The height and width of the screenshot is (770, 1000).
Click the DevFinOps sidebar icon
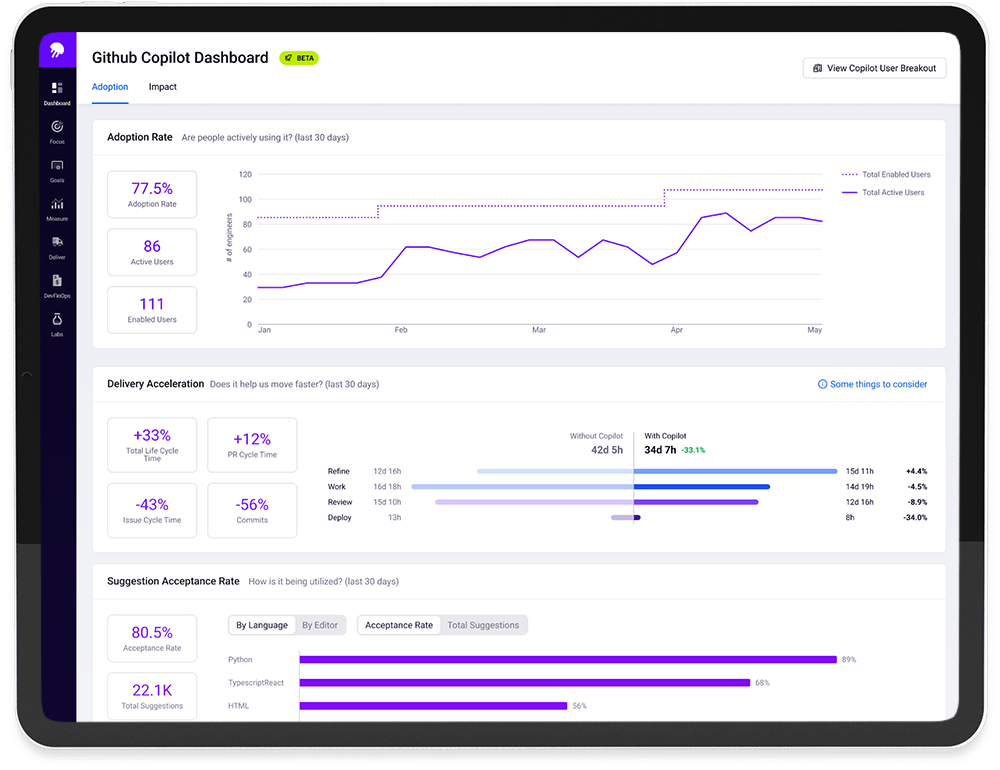tap(57, 281)
